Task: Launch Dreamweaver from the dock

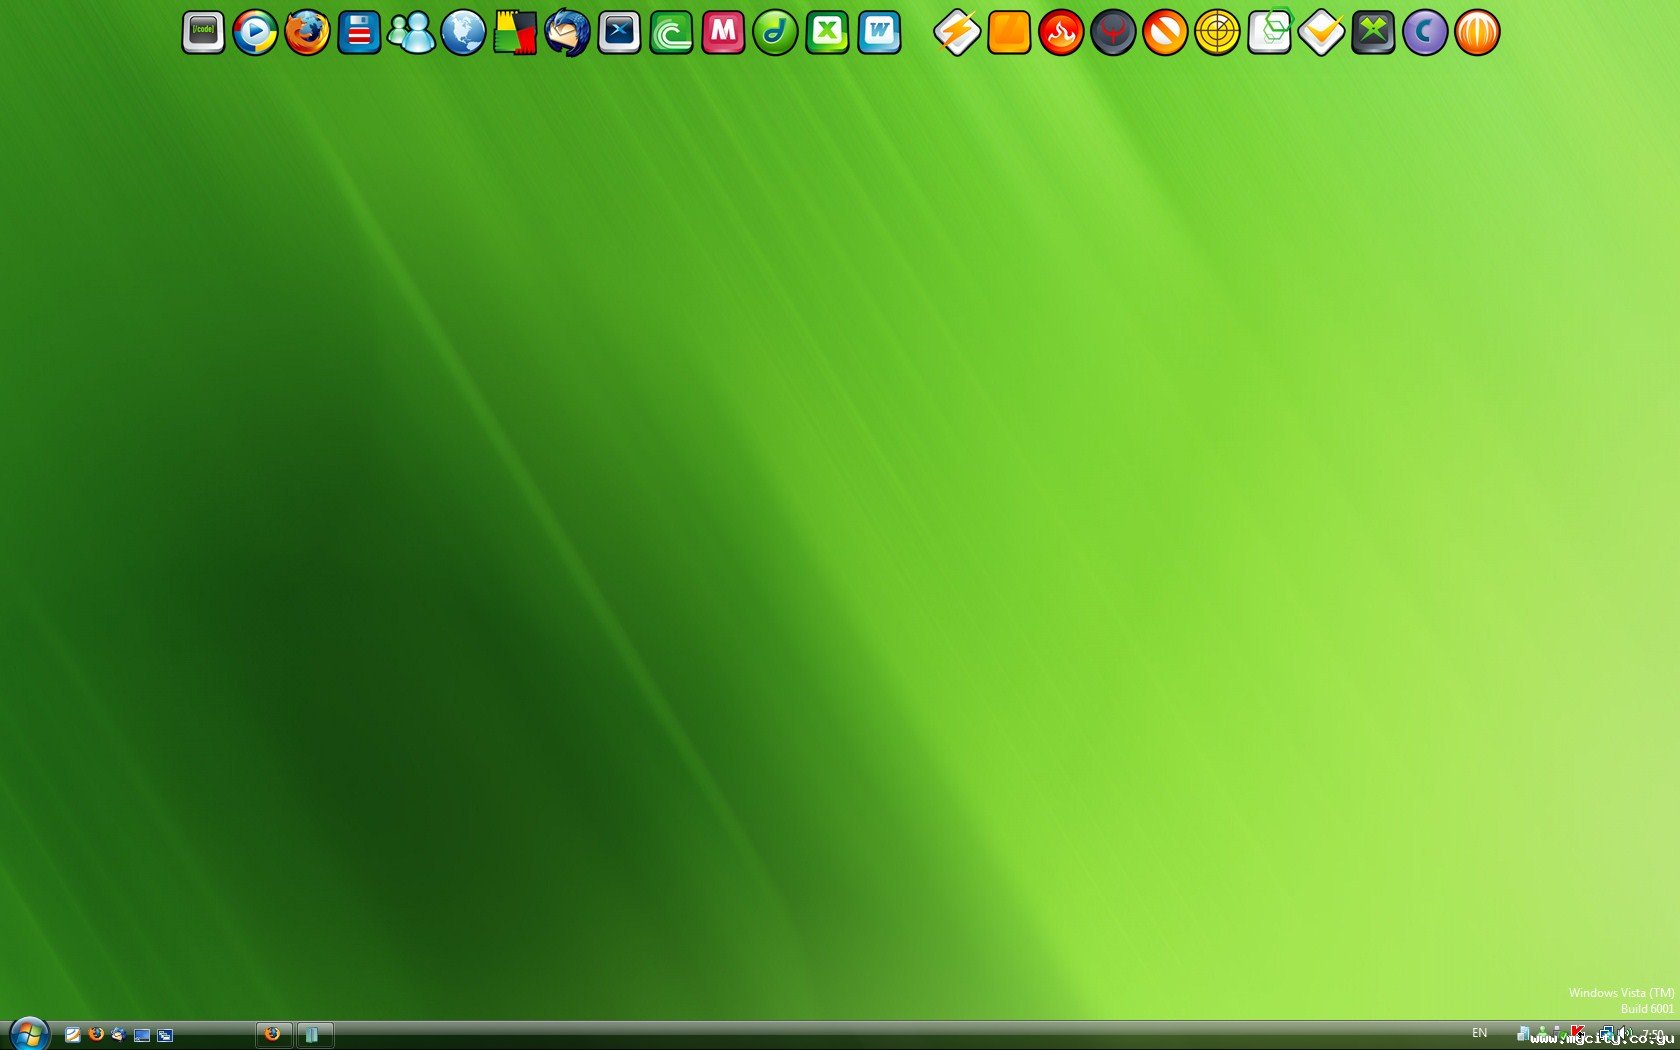Action: coord(775,32)
